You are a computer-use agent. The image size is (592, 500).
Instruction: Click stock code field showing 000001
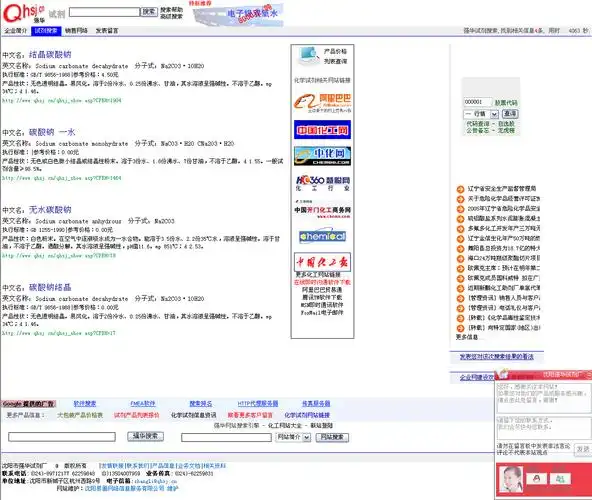(x=478, y=102)
